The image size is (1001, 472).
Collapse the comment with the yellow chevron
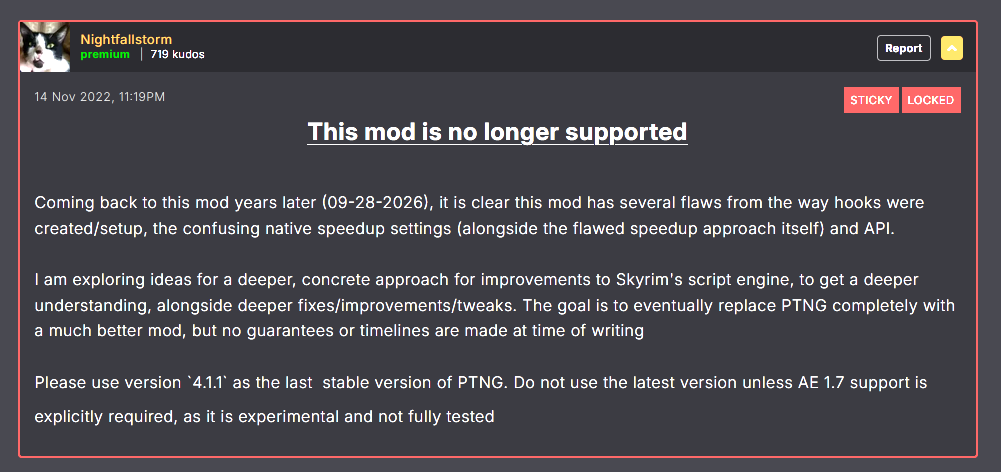click(x=952, y=48)
